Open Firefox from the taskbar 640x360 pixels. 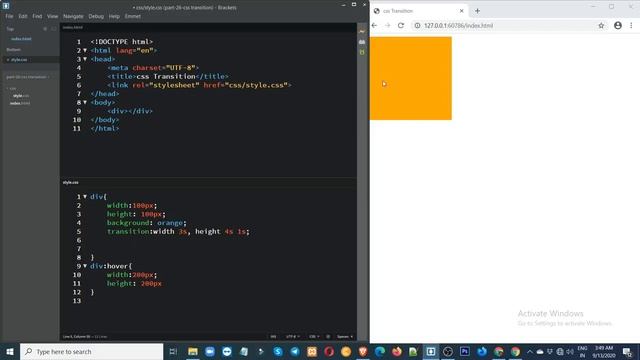click(x=397, y=351)
